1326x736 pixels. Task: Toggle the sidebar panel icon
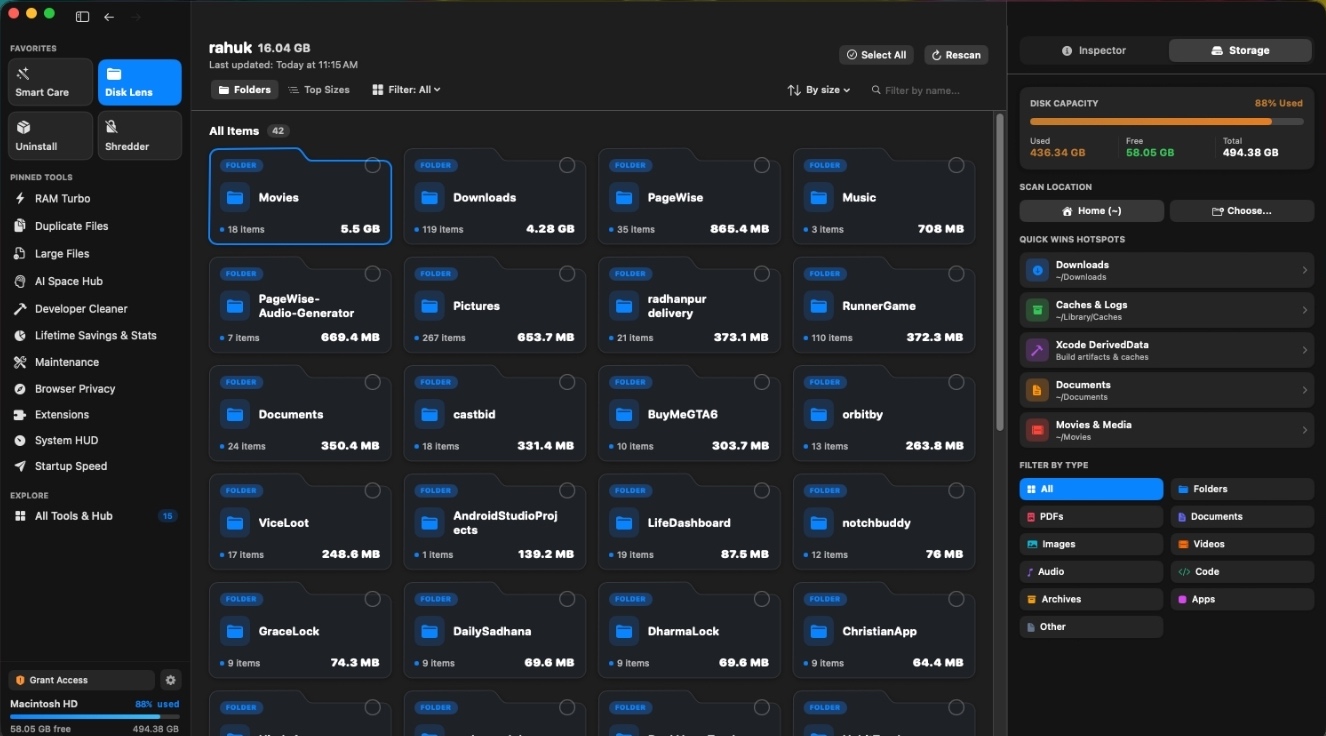click(x=82, y=16)
